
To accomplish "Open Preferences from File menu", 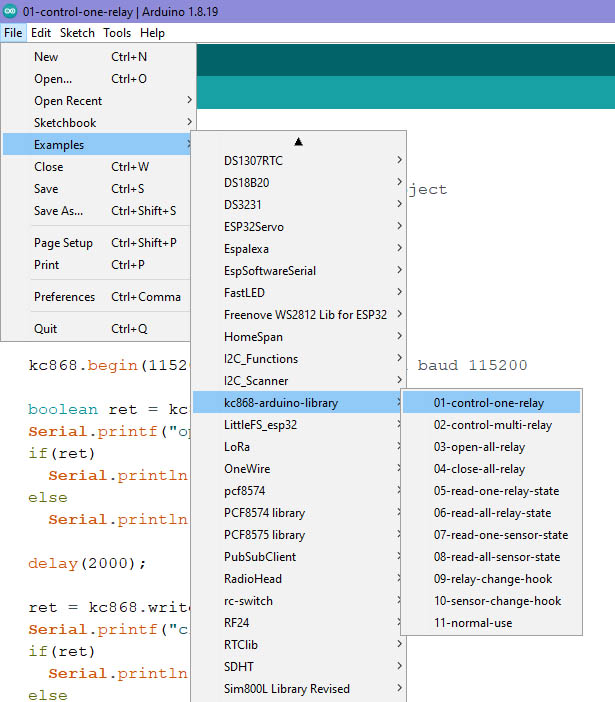I will pyautogui.click(x=64, y=297).
